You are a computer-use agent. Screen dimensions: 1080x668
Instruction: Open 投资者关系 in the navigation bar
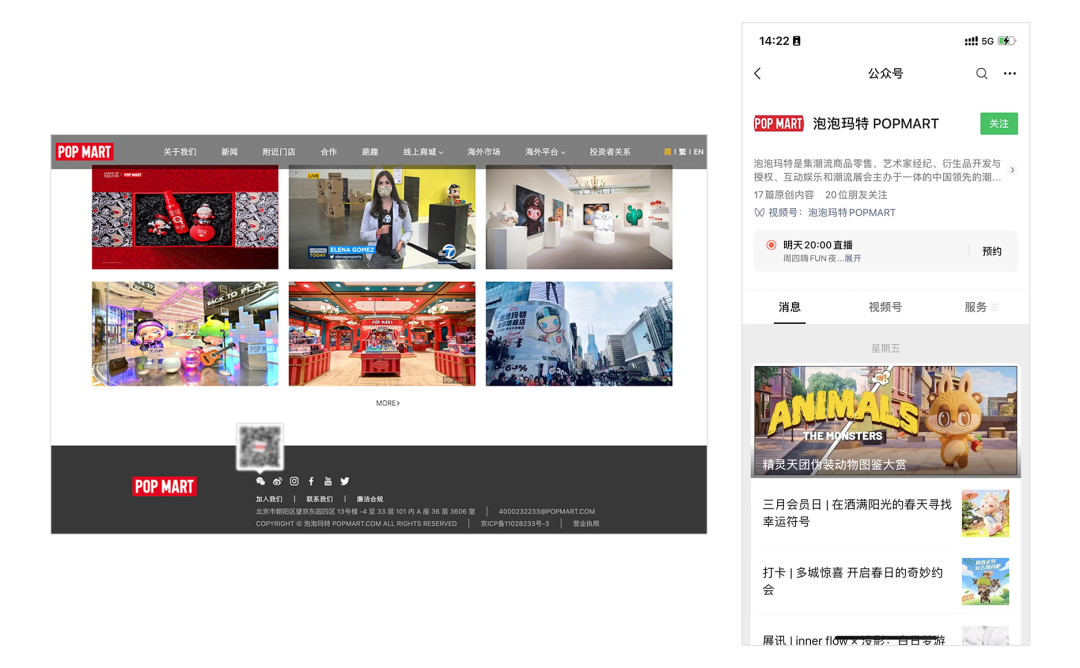610,152
